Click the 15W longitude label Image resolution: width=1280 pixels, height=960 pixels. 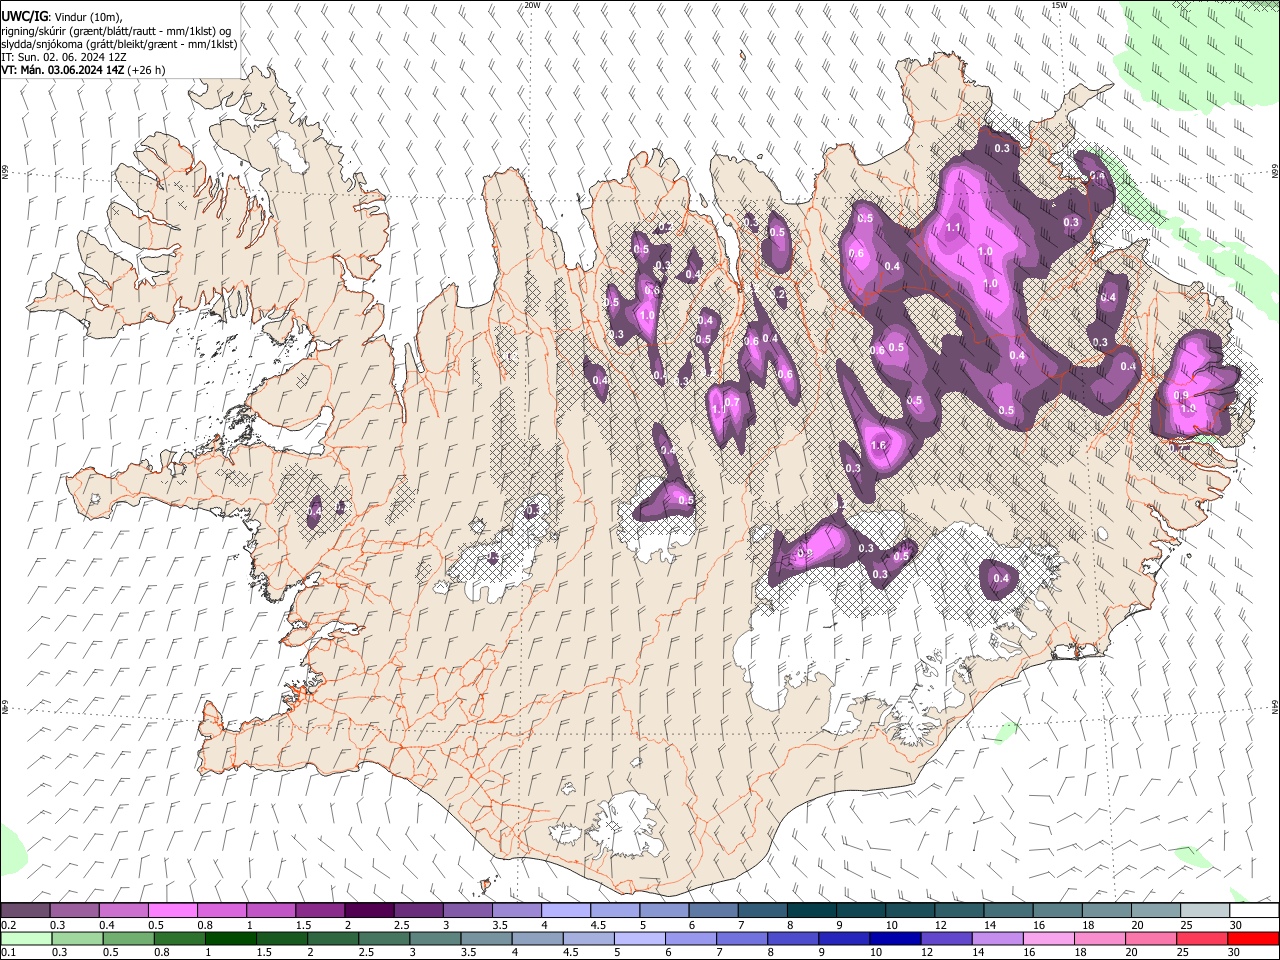click(x=1059, y=5)
